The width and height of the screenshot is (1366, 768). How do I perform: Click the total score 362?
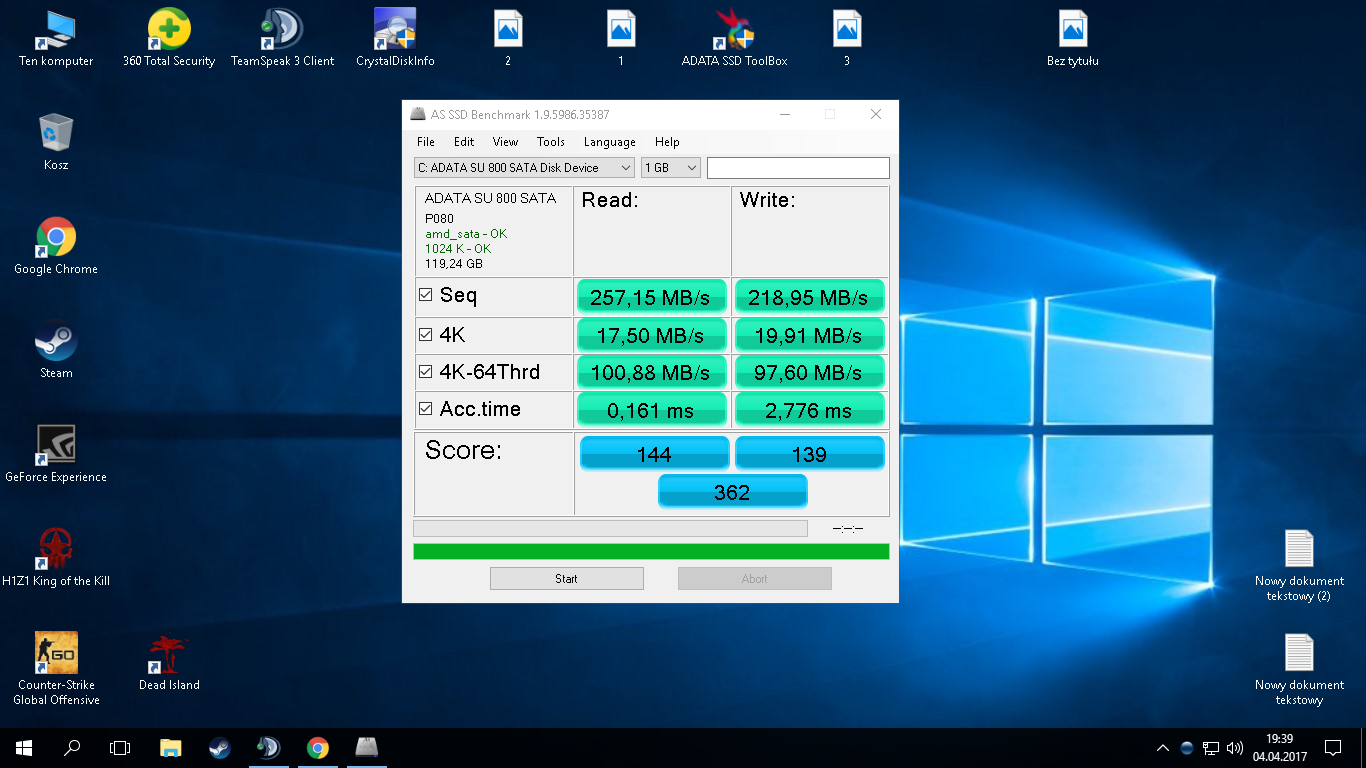click(x=732, y=492)
